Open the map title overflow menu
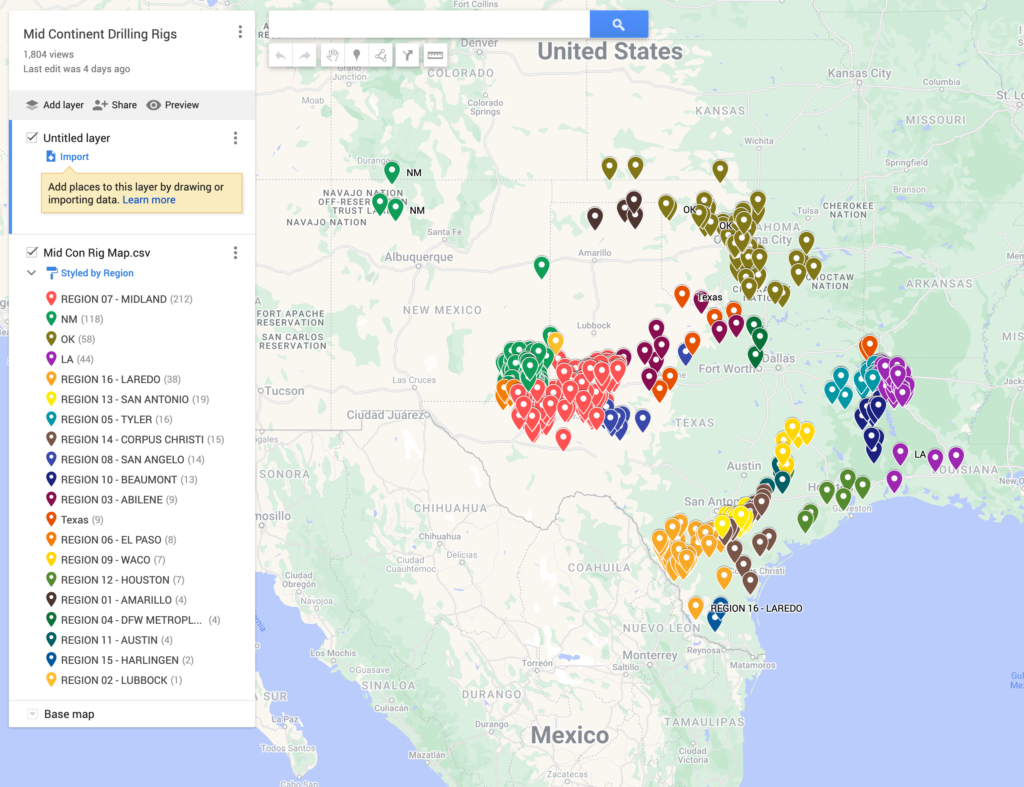Viewport: 1024px width, 787px height. [x=240, y=31]
